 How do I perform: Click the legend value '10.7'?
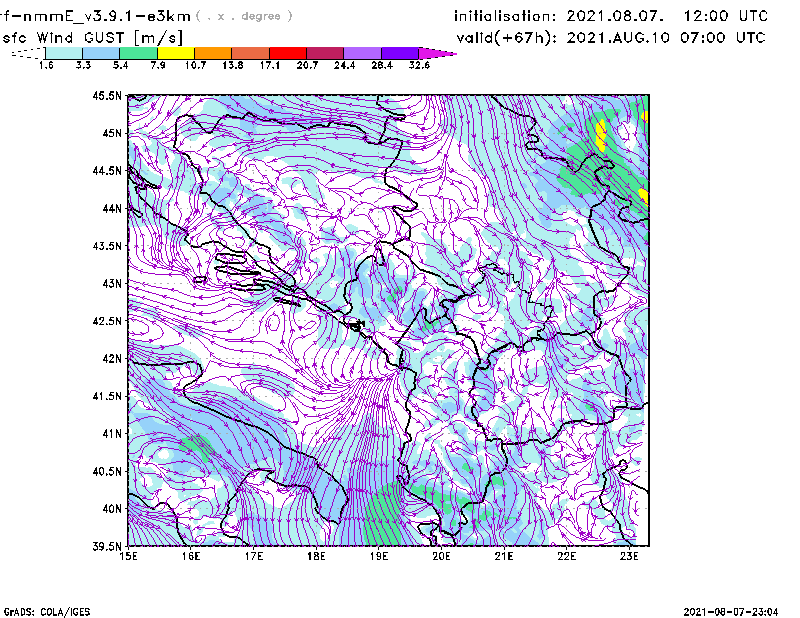[195, 65]
